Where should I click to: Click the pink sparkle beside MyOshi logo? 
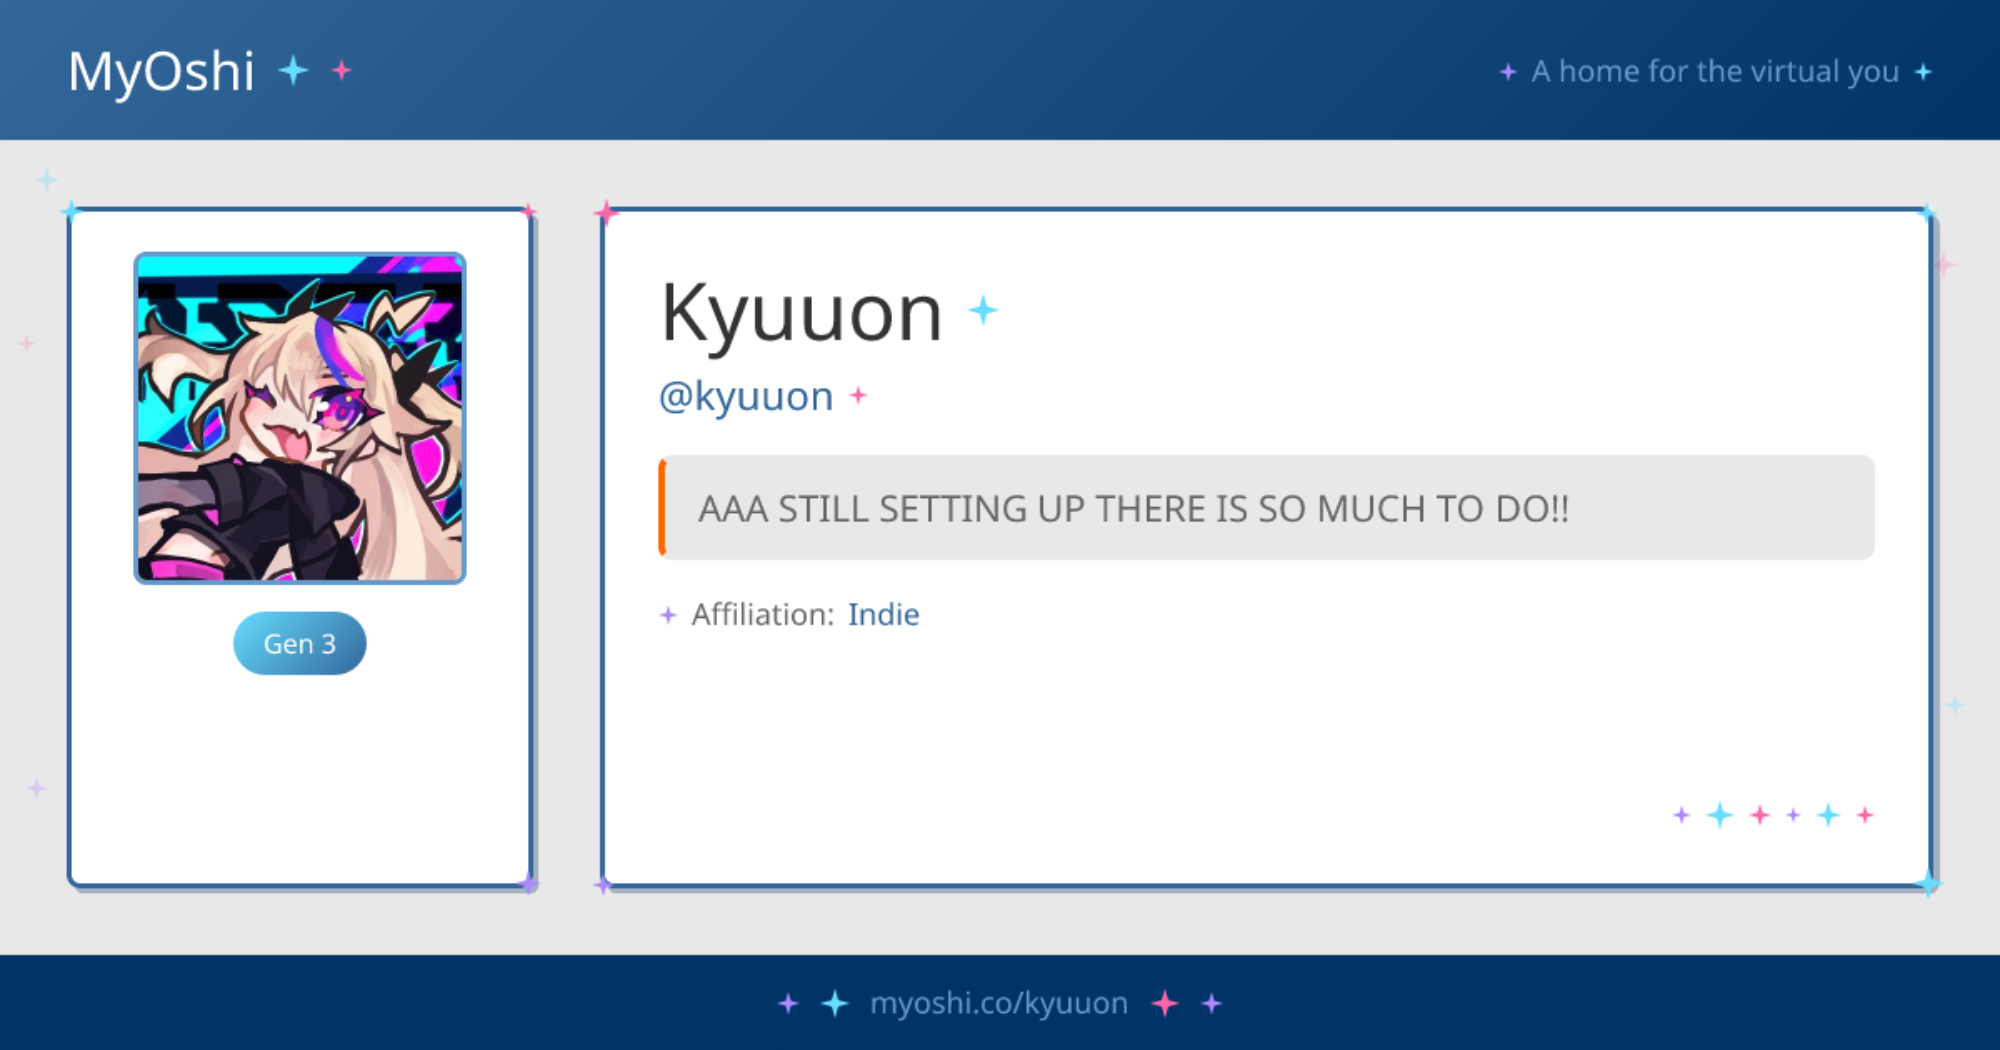(342, 70)
